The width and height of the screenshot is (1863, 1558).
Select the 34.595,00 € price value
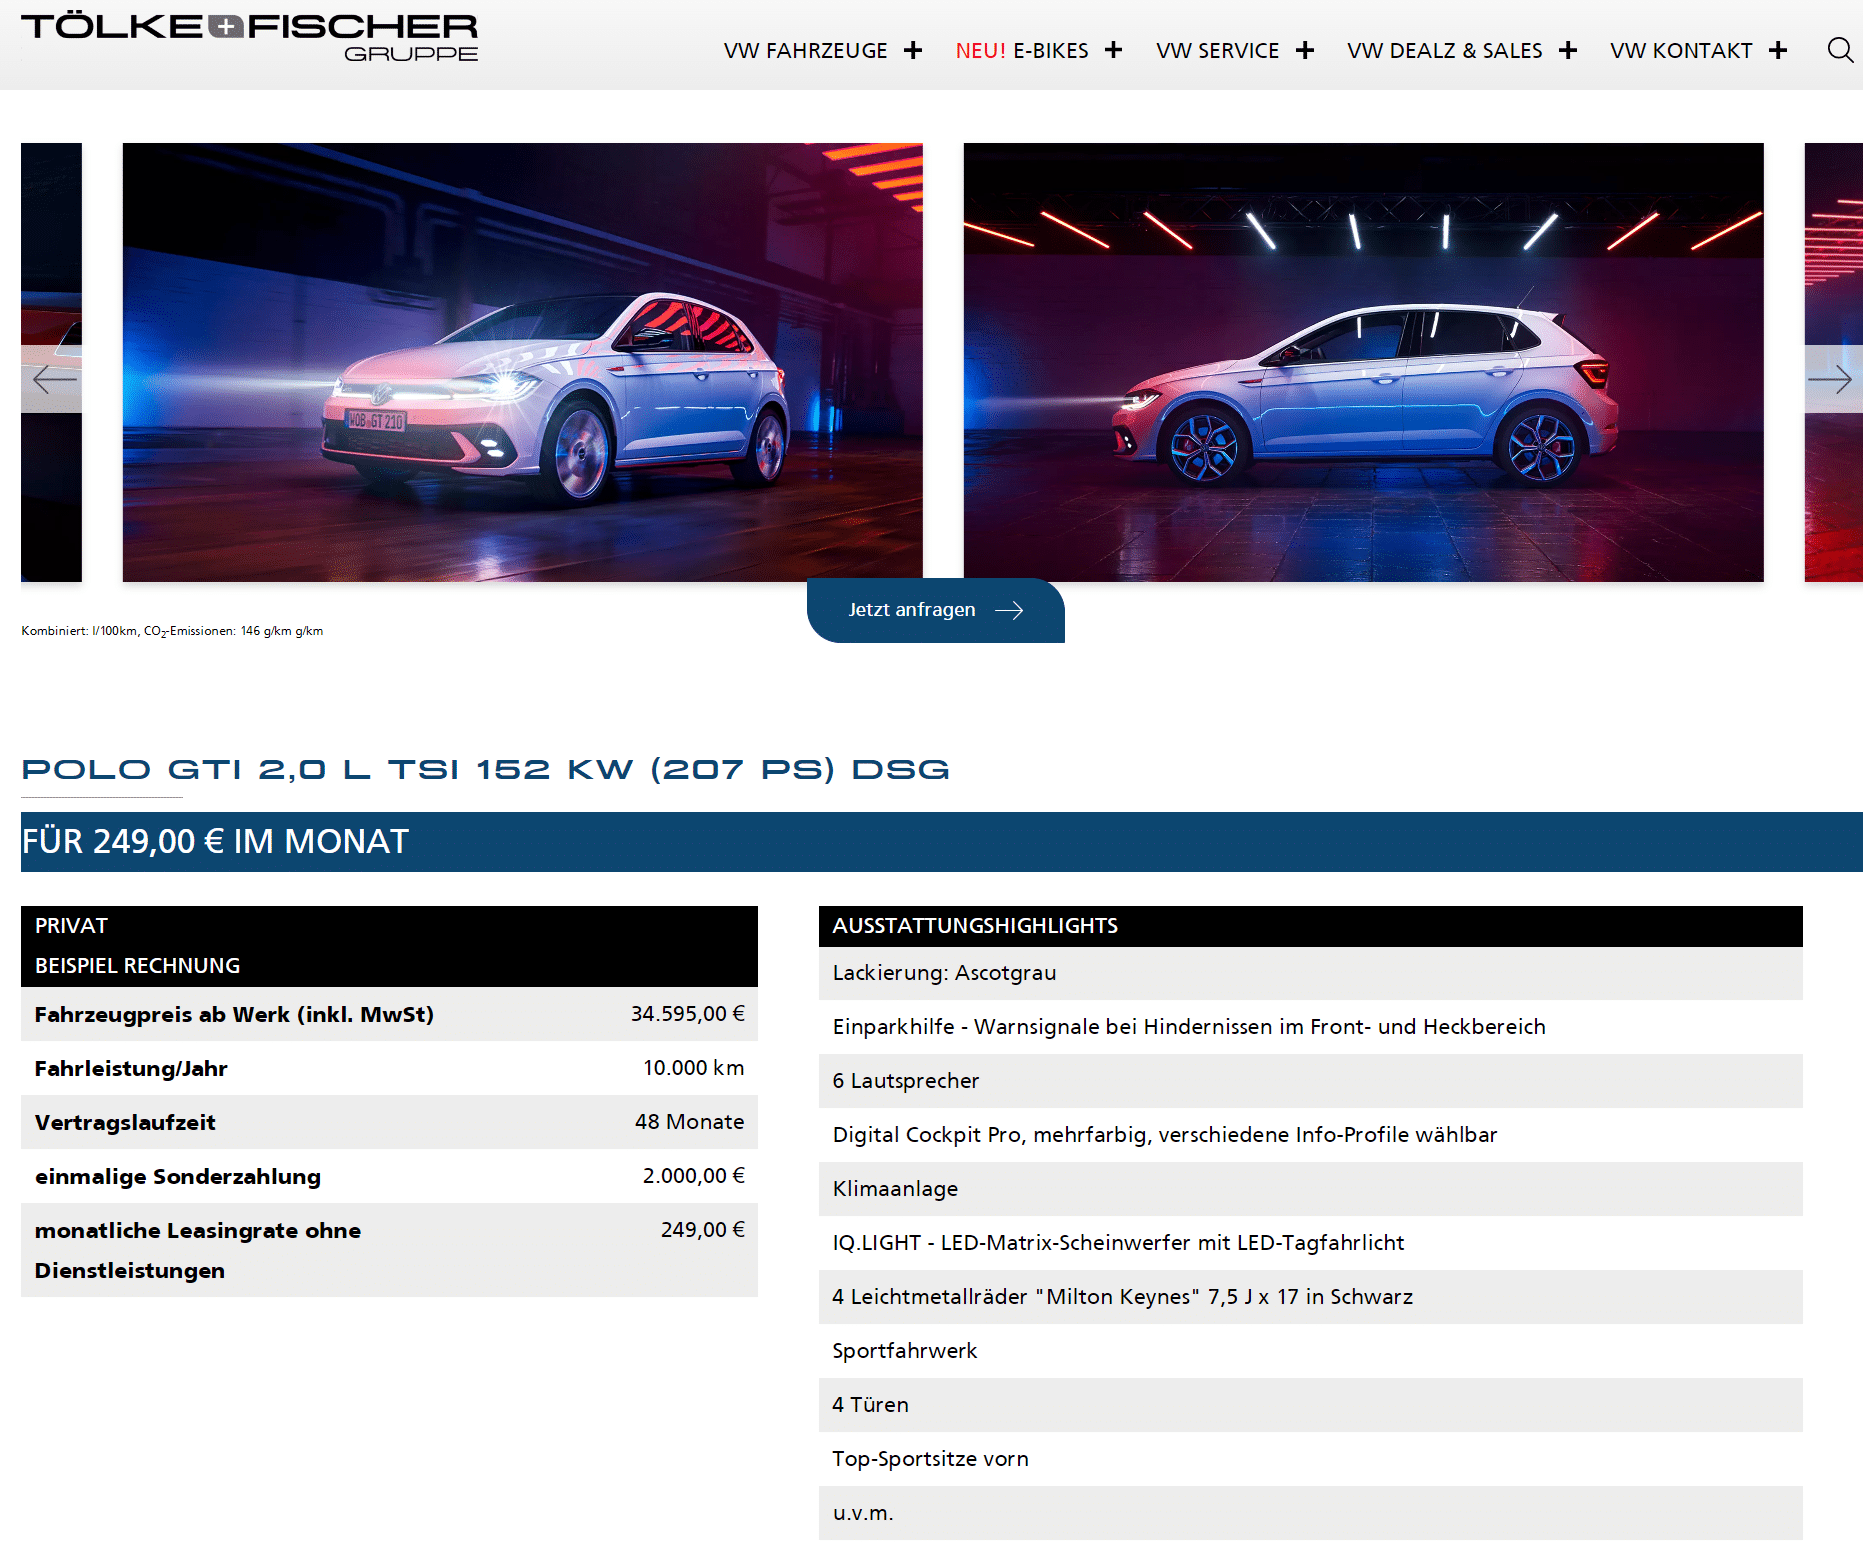[688, 1014]
